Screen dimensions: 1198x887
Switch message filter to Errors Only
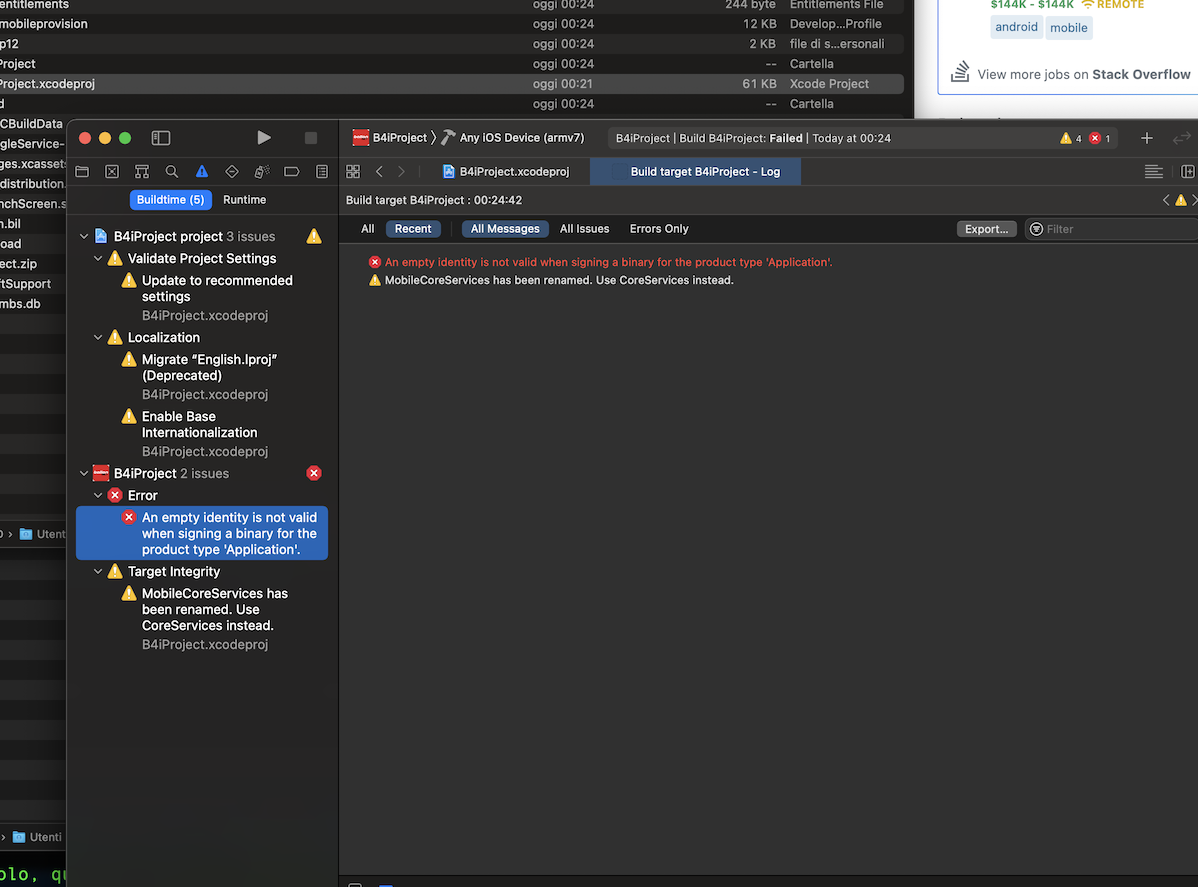click(x=658, y=228)
